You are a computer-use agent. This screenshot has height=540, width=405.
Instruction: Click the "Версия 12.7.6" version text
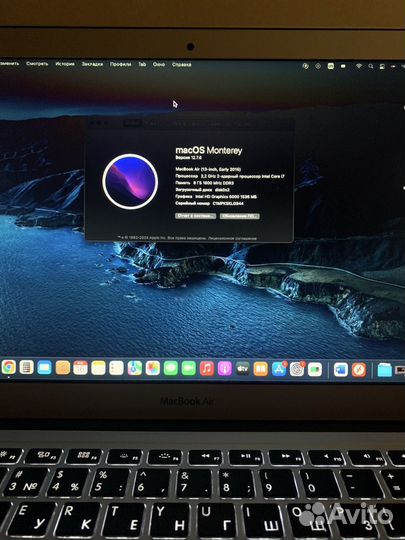188,158
